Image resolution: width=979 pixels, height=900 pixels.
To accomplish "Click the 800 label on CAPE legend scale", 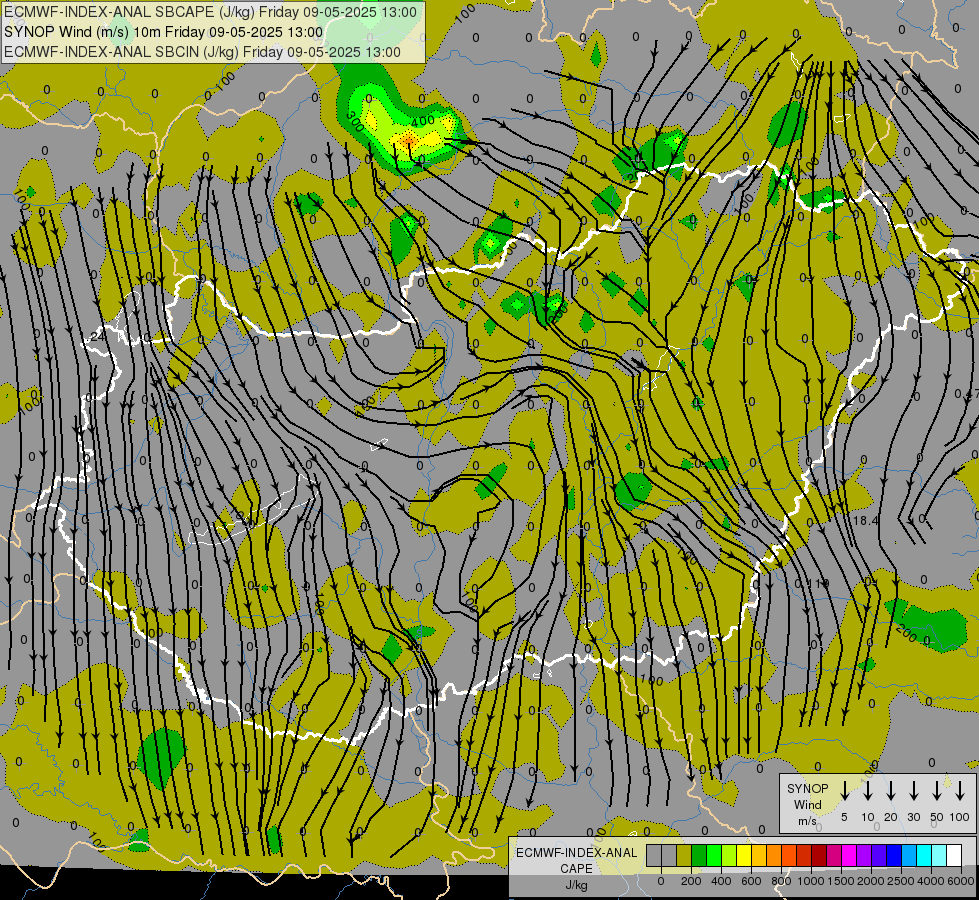I will (x=781, y=881).
